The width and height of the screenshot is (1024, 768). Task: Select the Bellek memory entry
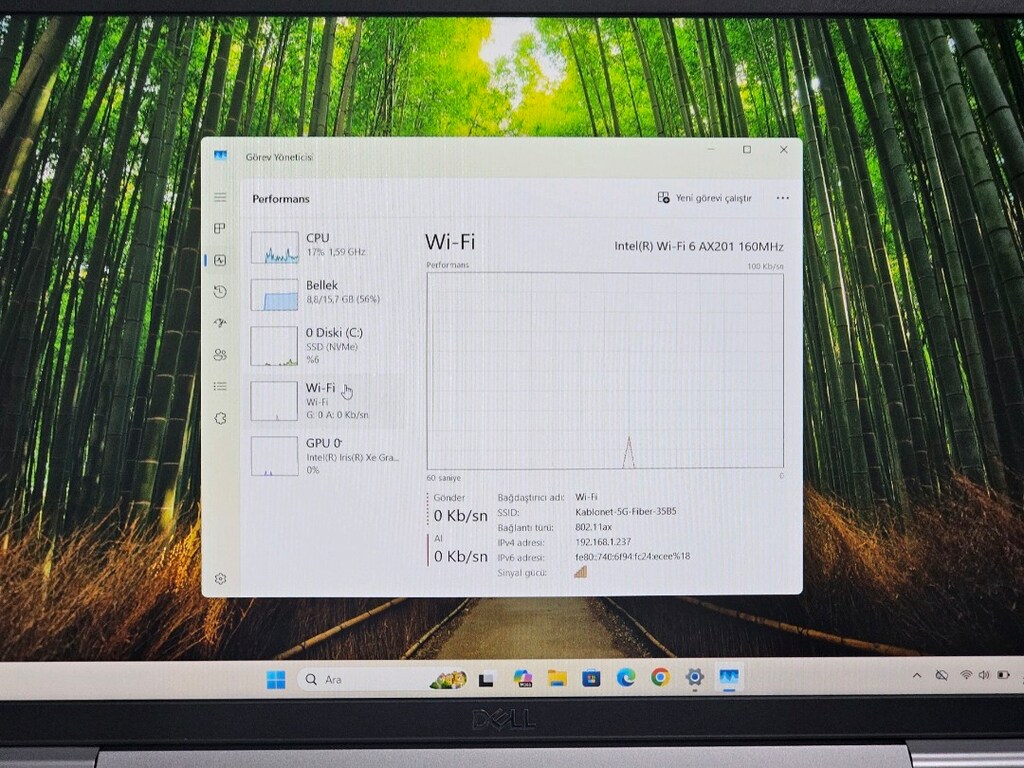(x=325, y=293)
